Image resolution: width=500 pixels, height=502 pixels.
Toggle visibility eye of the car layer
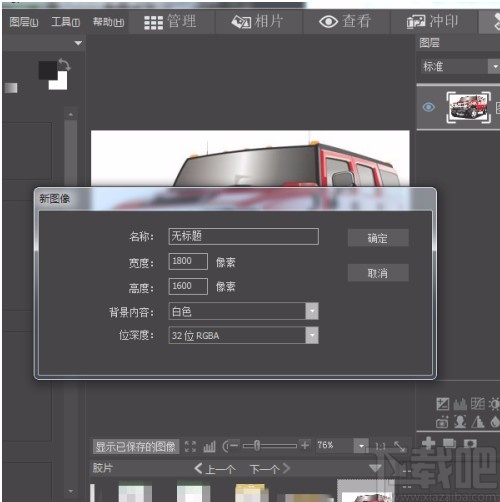click(429, 107)
